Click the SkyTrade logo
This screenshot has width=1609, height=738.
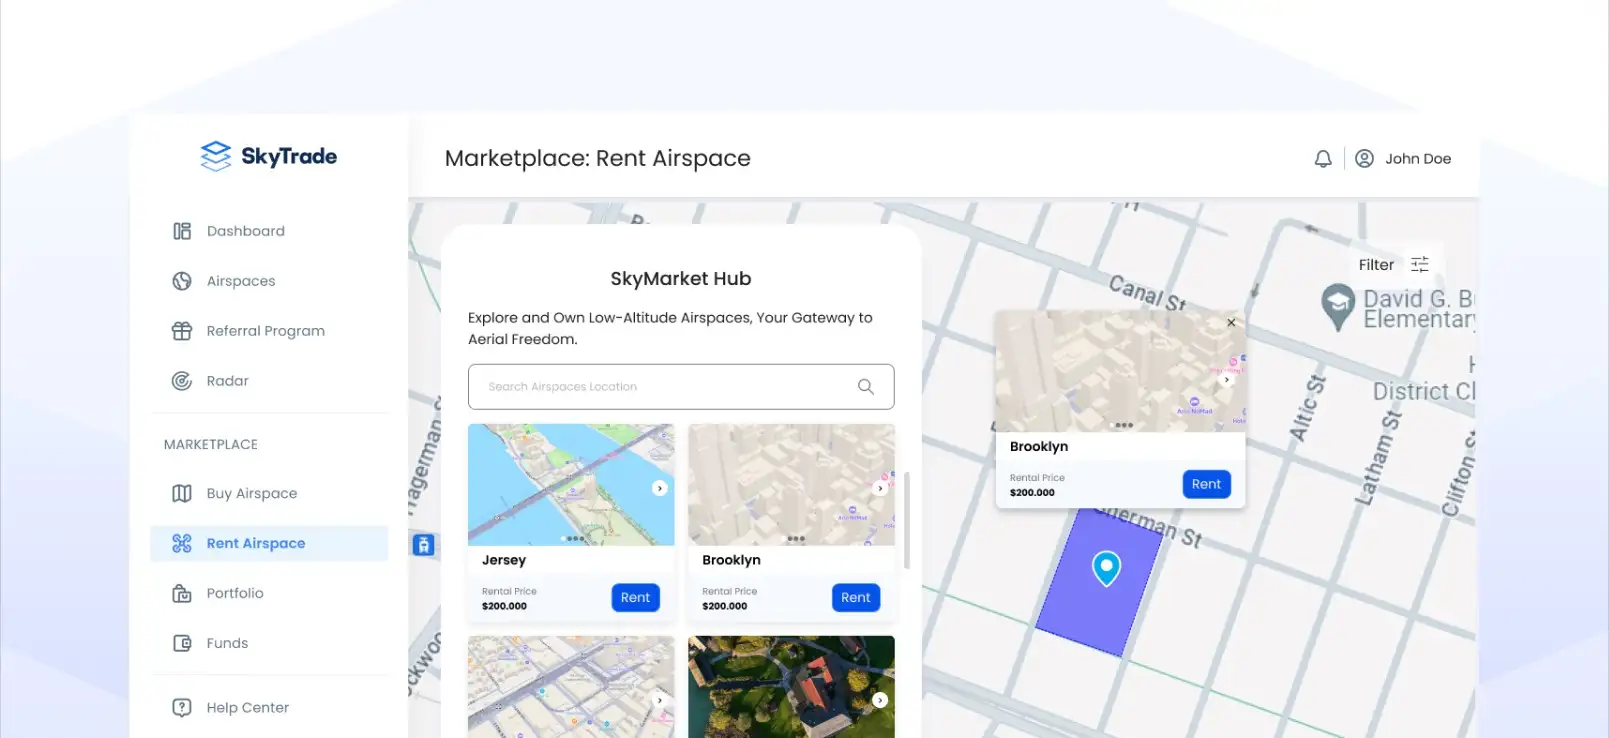(268, 156)
